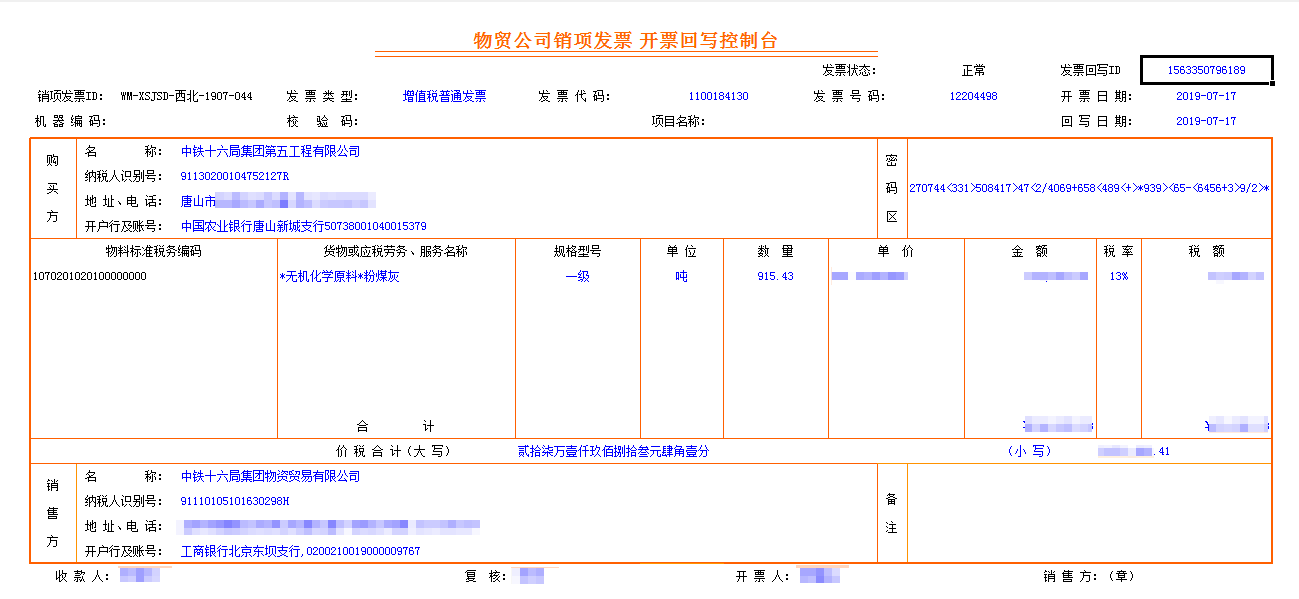Click the 开票人 label
This screenshot has height=599, width=1299.
tap(763, 576)
